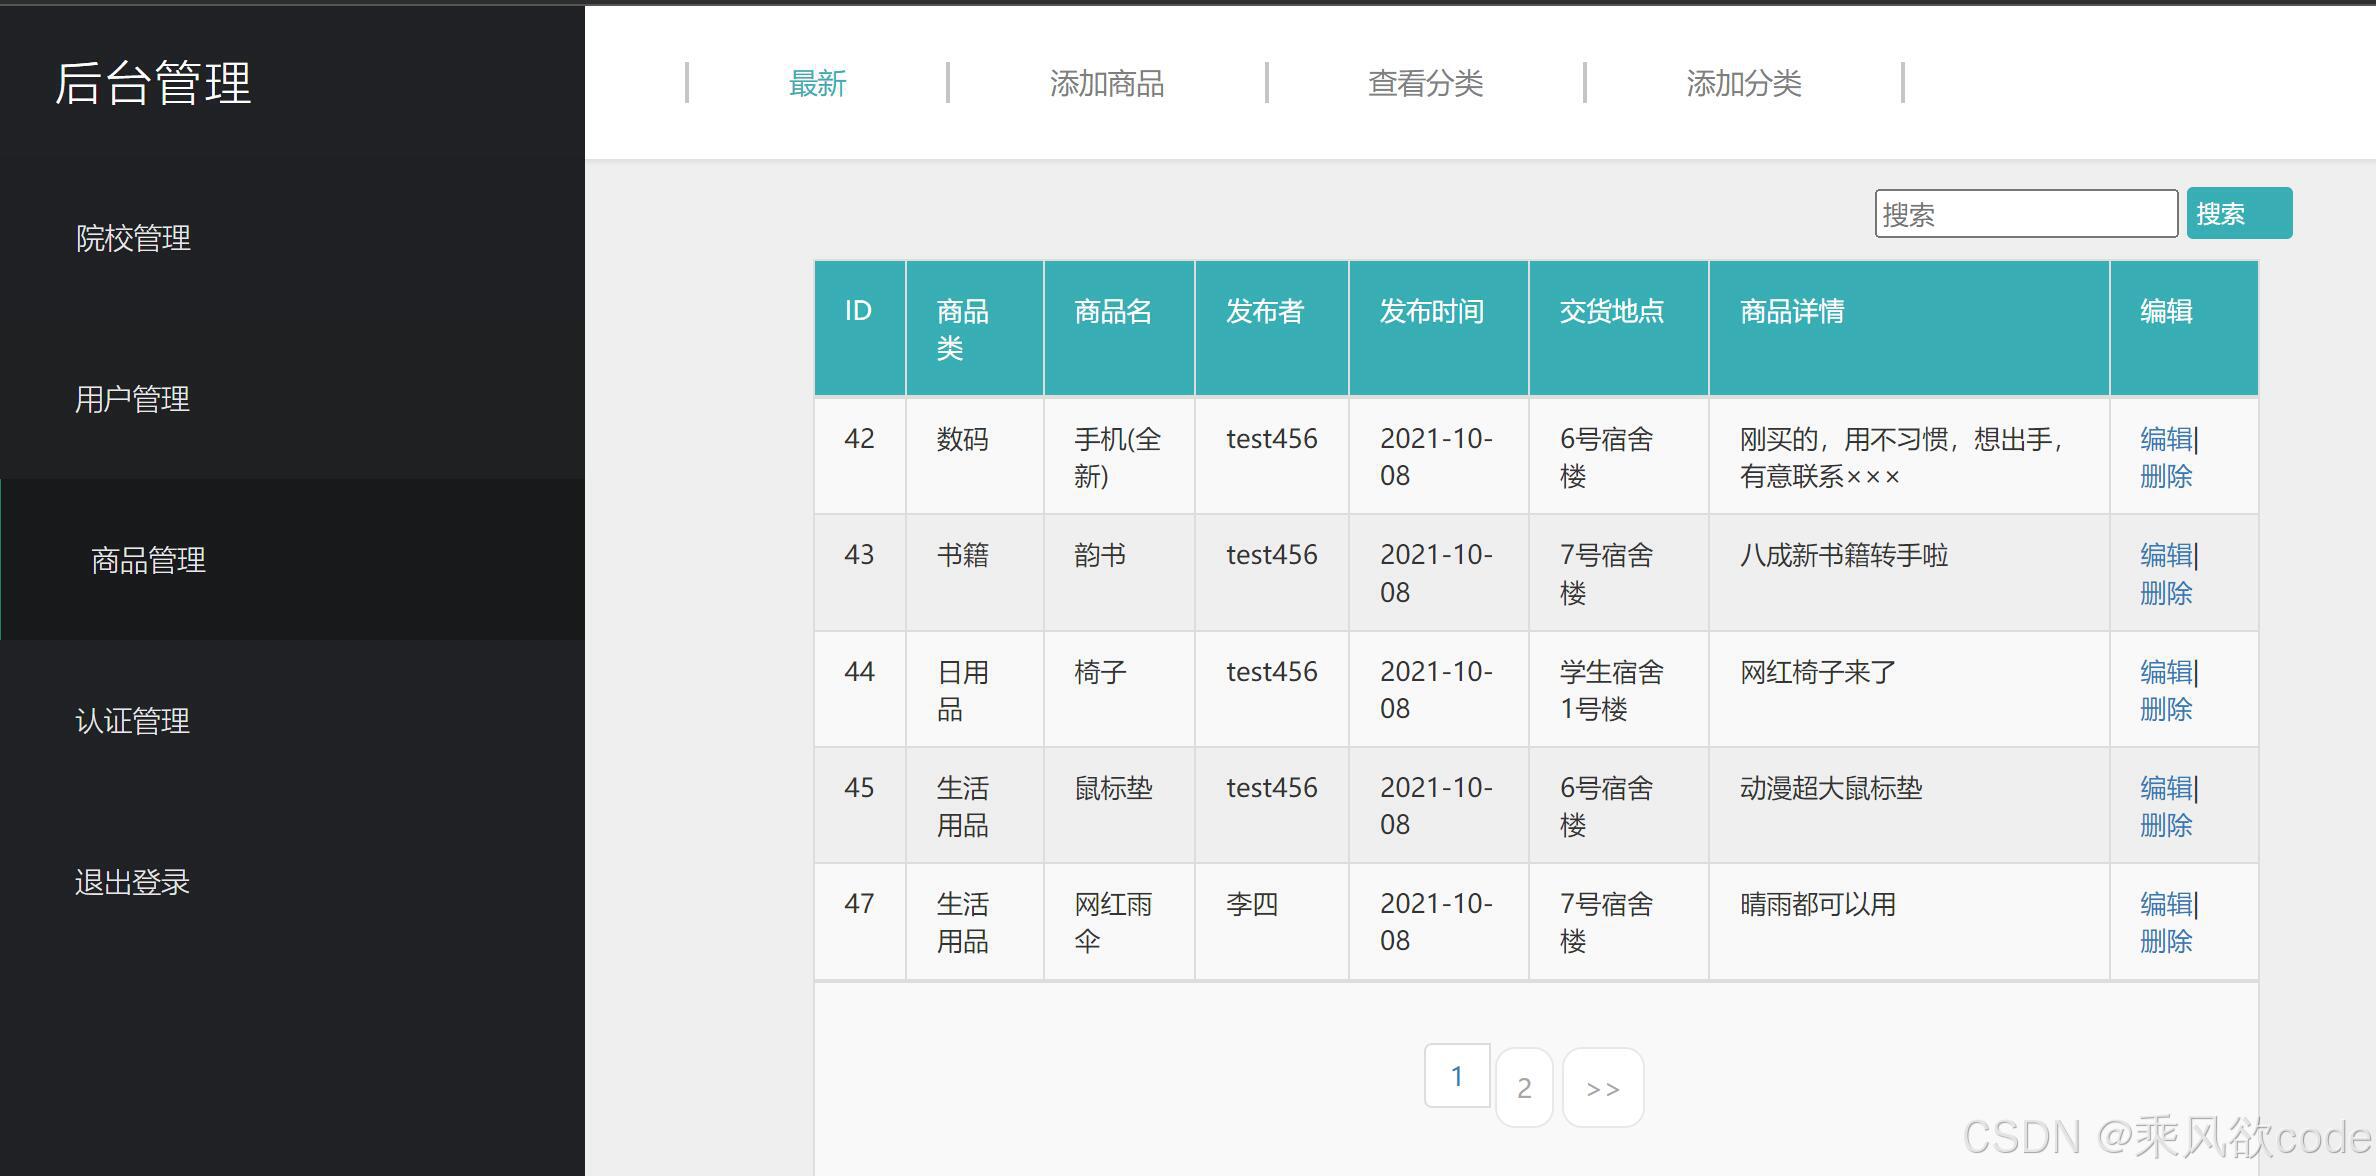Edit the 手机(全新) product row
This screenshot has width=2376, height=1176.
(2163, 438)
